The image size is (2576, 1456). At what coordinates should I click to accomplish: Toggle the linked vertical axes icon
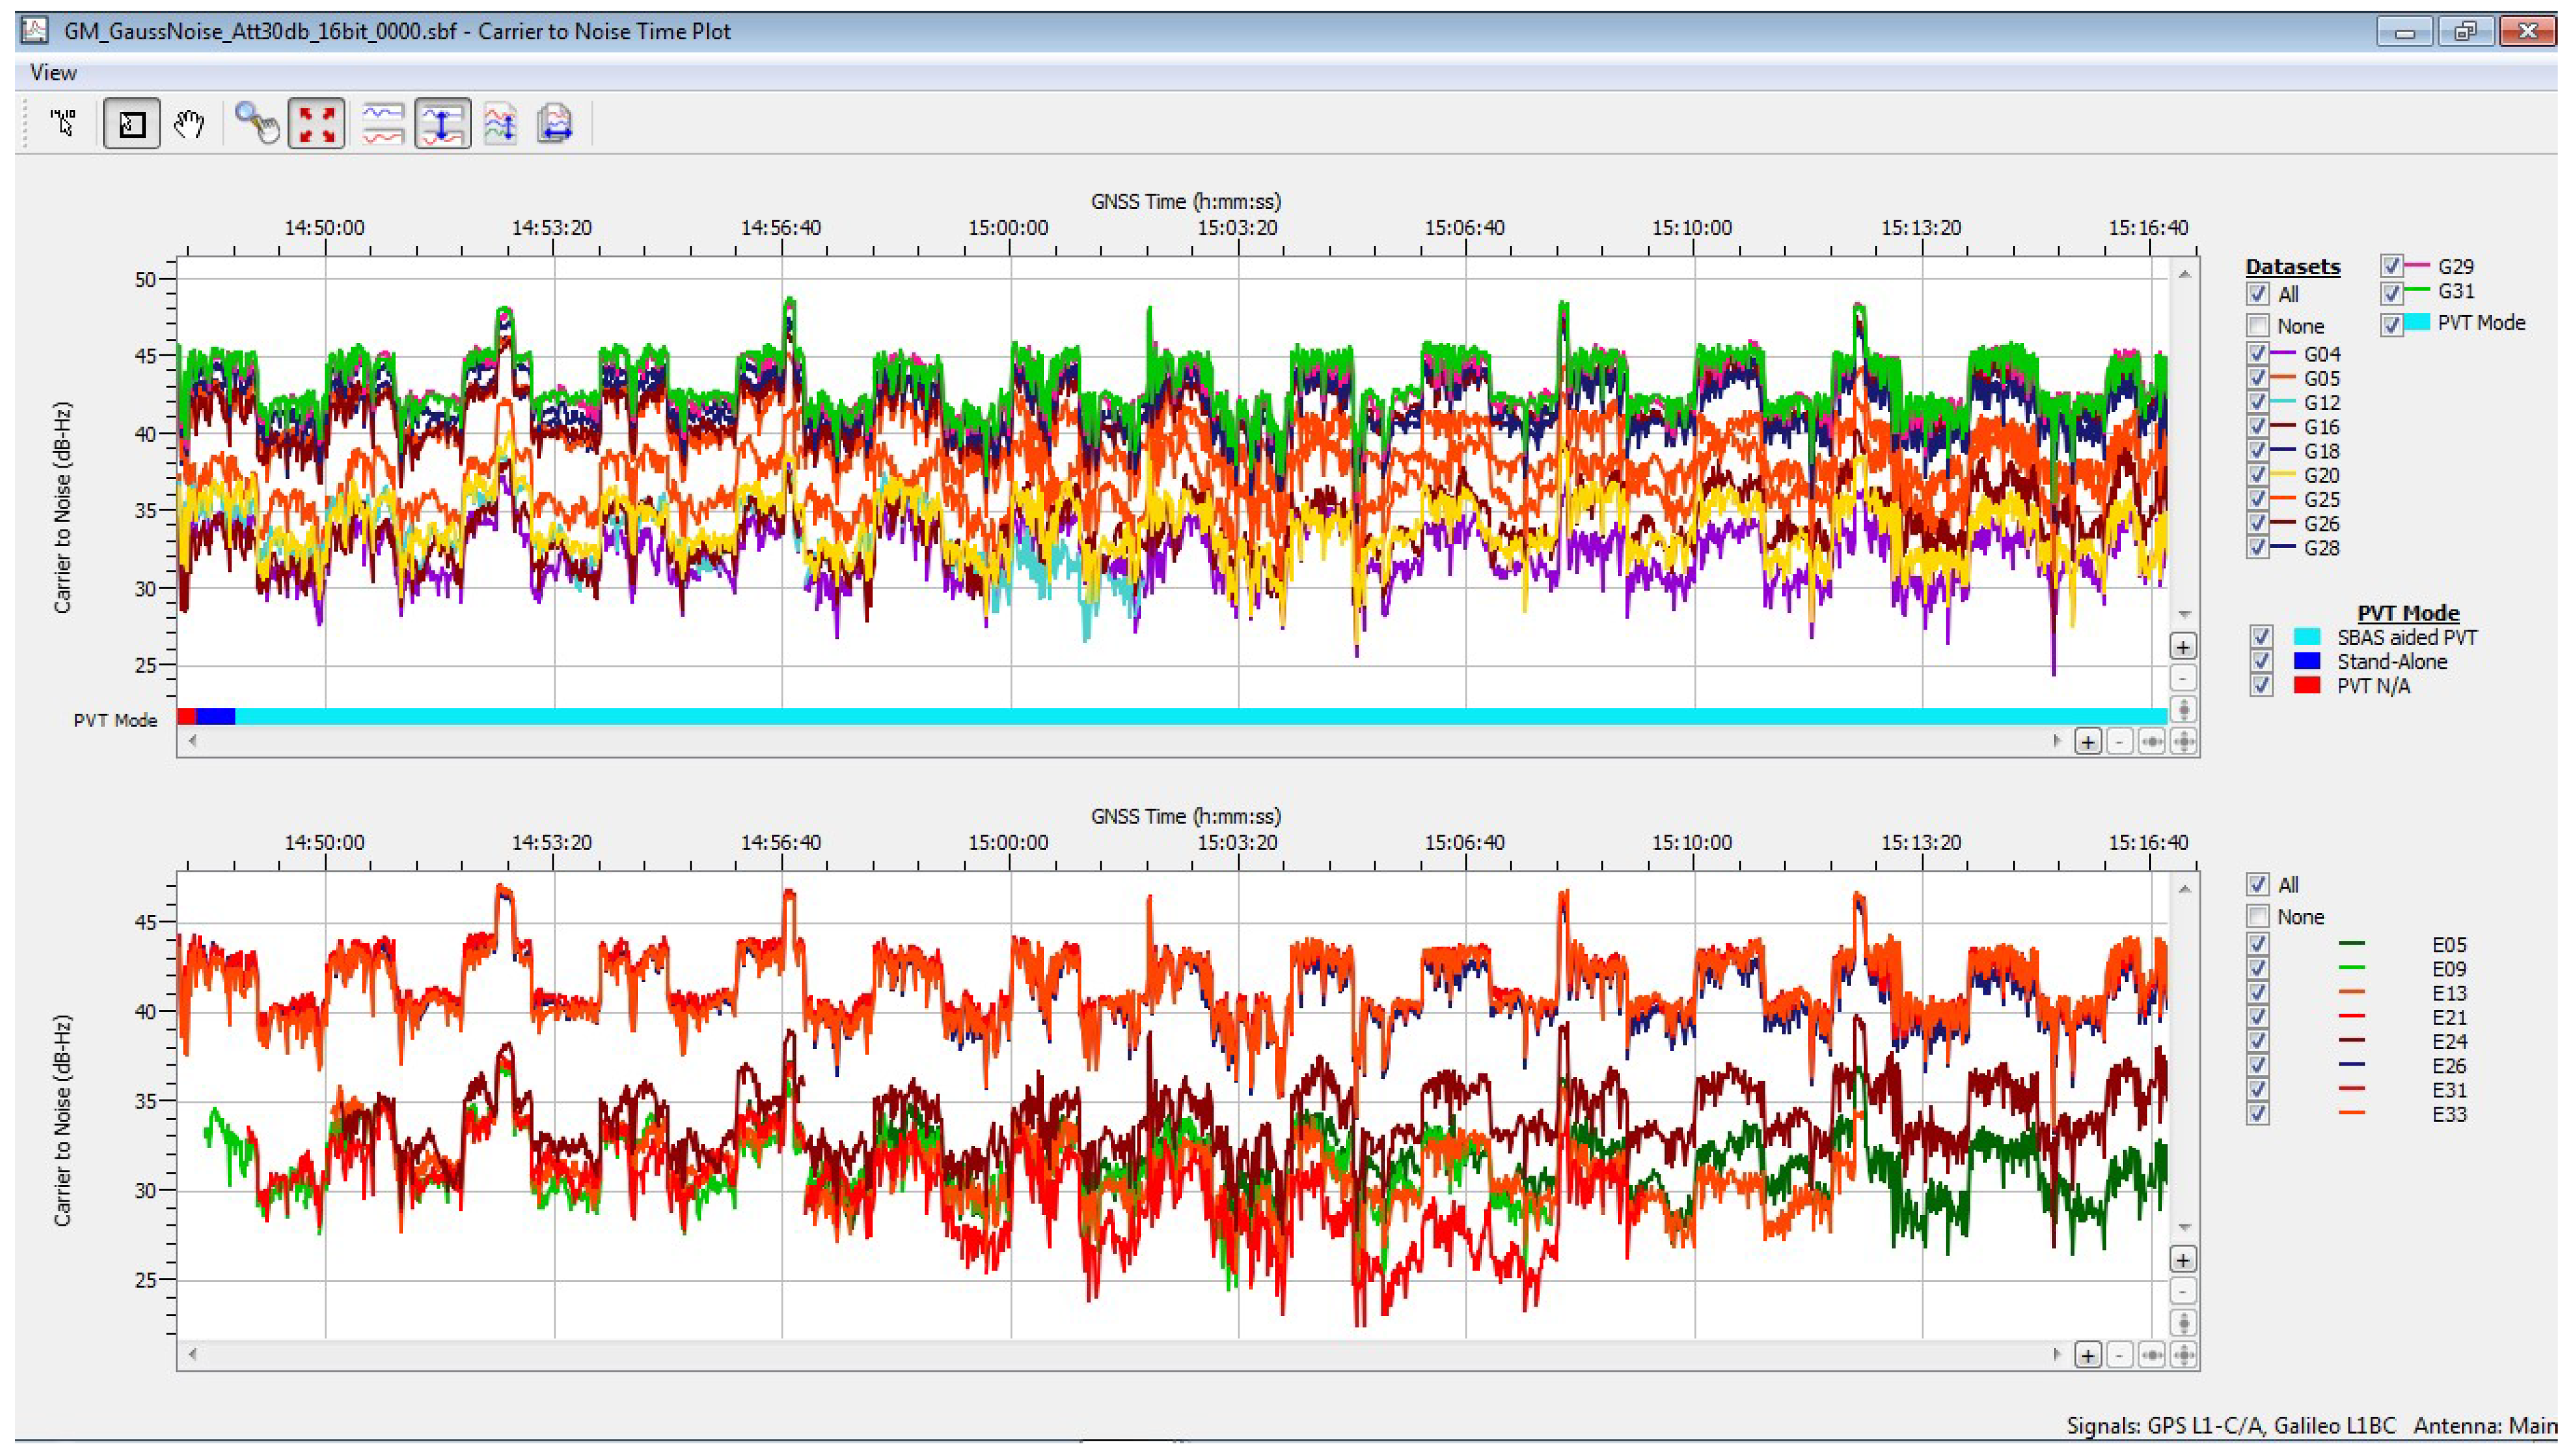pyautogui.click(x=443, y=124)
